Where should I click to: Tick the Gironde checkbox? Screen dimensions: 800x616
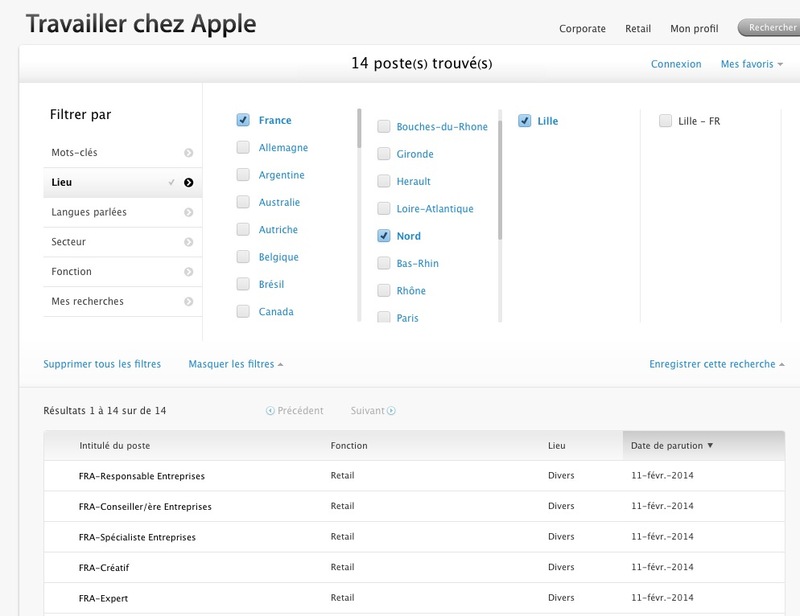tap(384, 154)
